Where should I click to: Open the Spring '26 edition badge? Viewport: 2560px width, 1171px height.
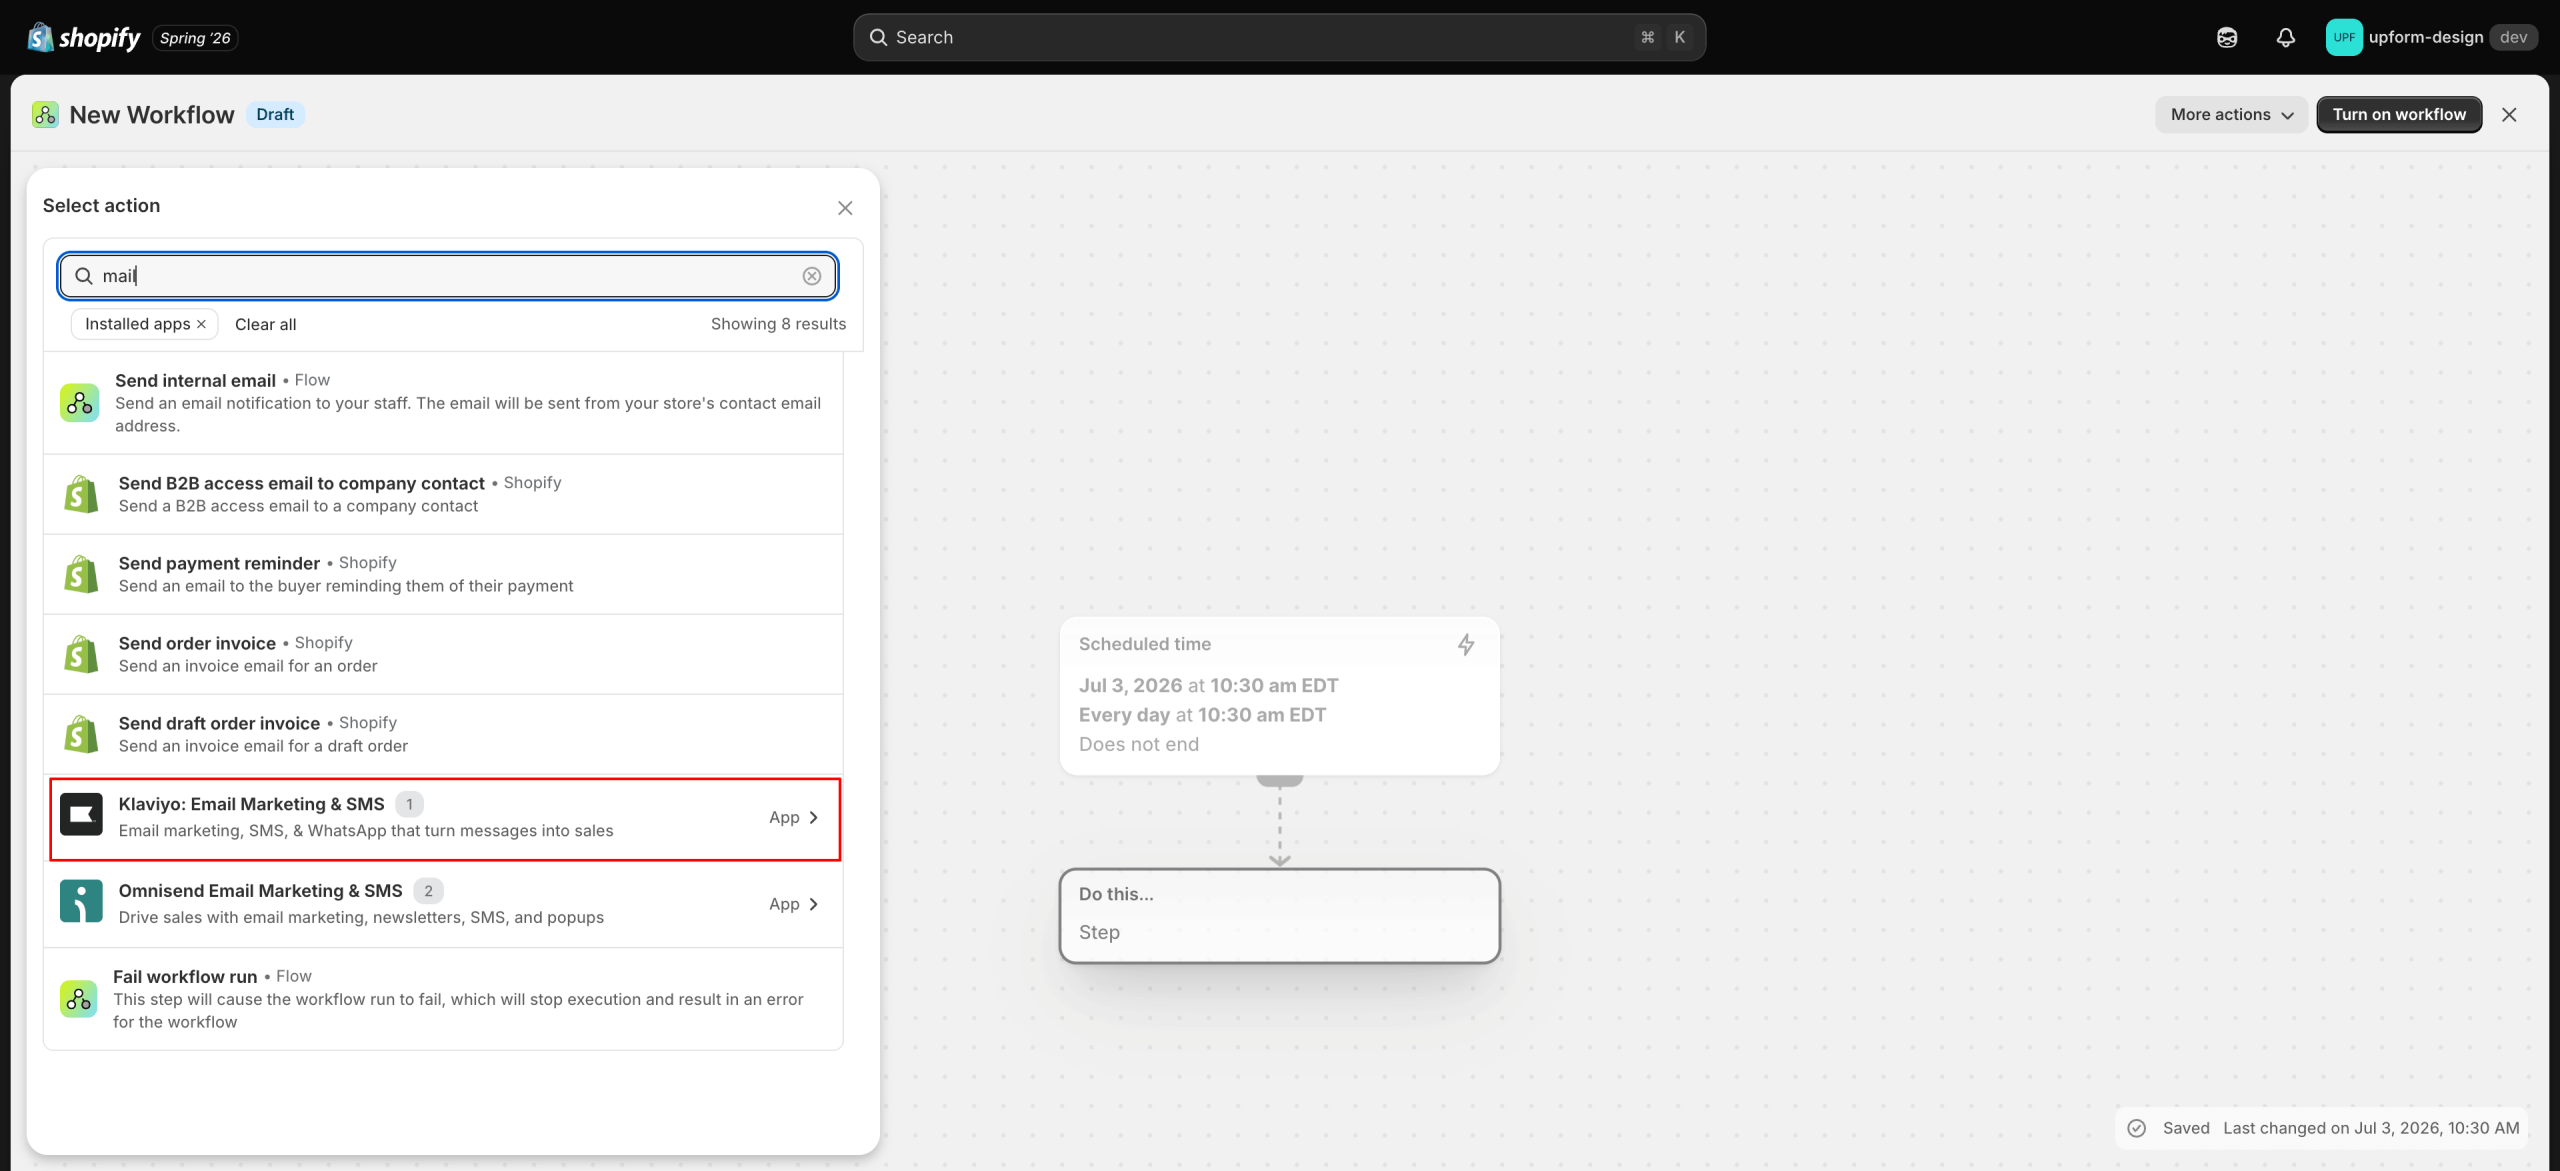195,38
